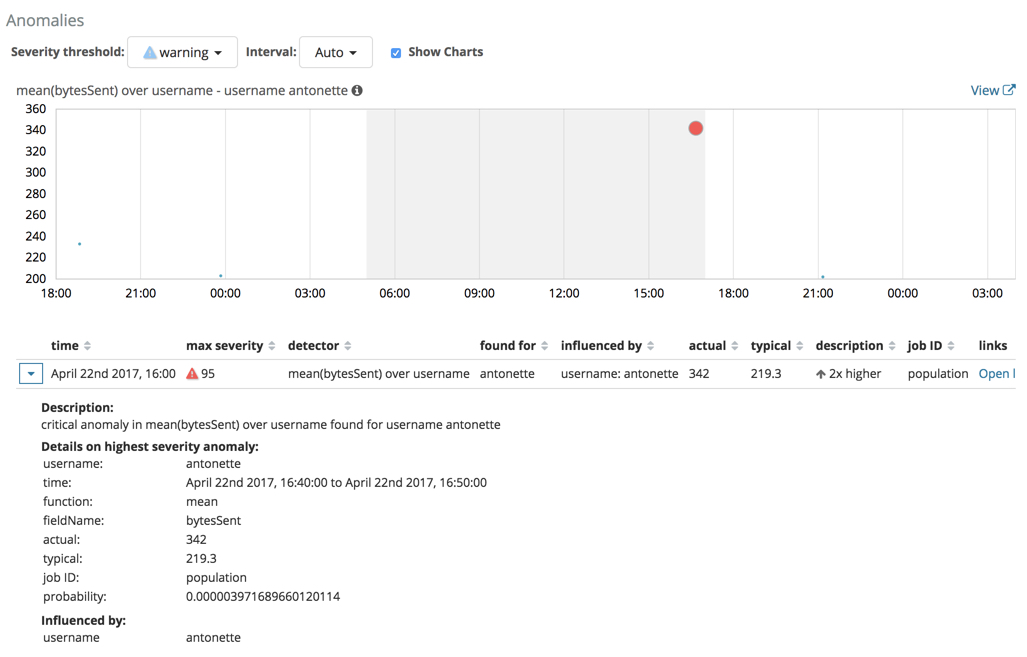
Task: Open the Interval Auto dropdown
Action: pyautogui.click(x=335, y=52)
